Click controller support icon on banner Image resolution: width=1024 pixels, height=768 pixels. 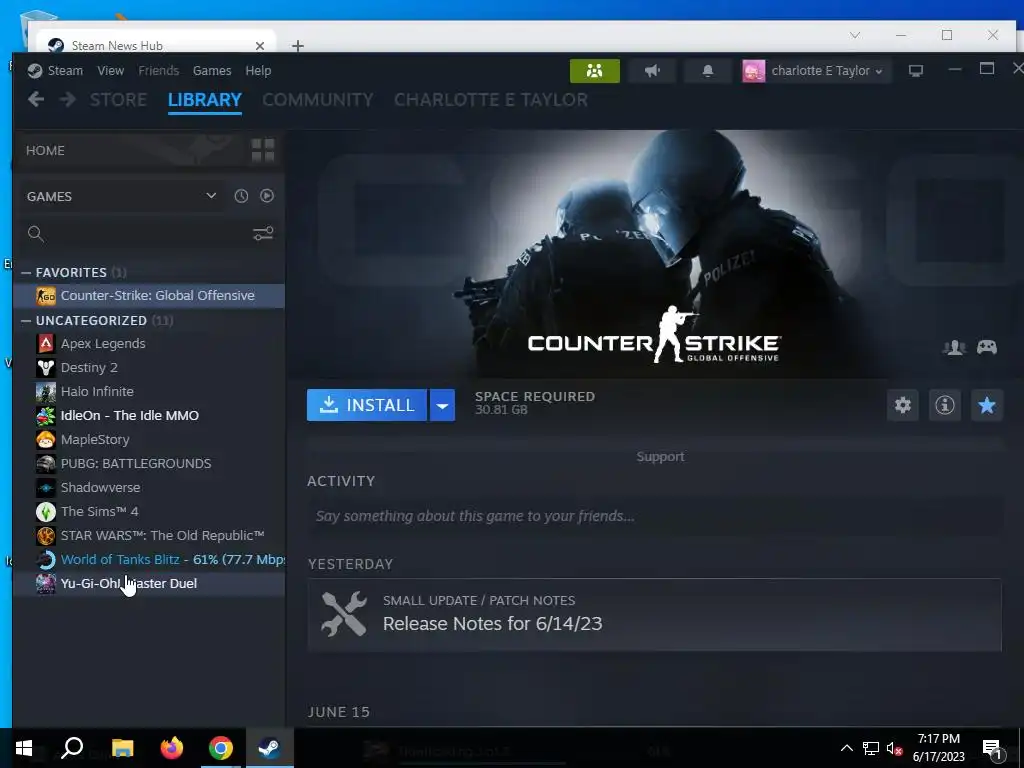point(987,347)
